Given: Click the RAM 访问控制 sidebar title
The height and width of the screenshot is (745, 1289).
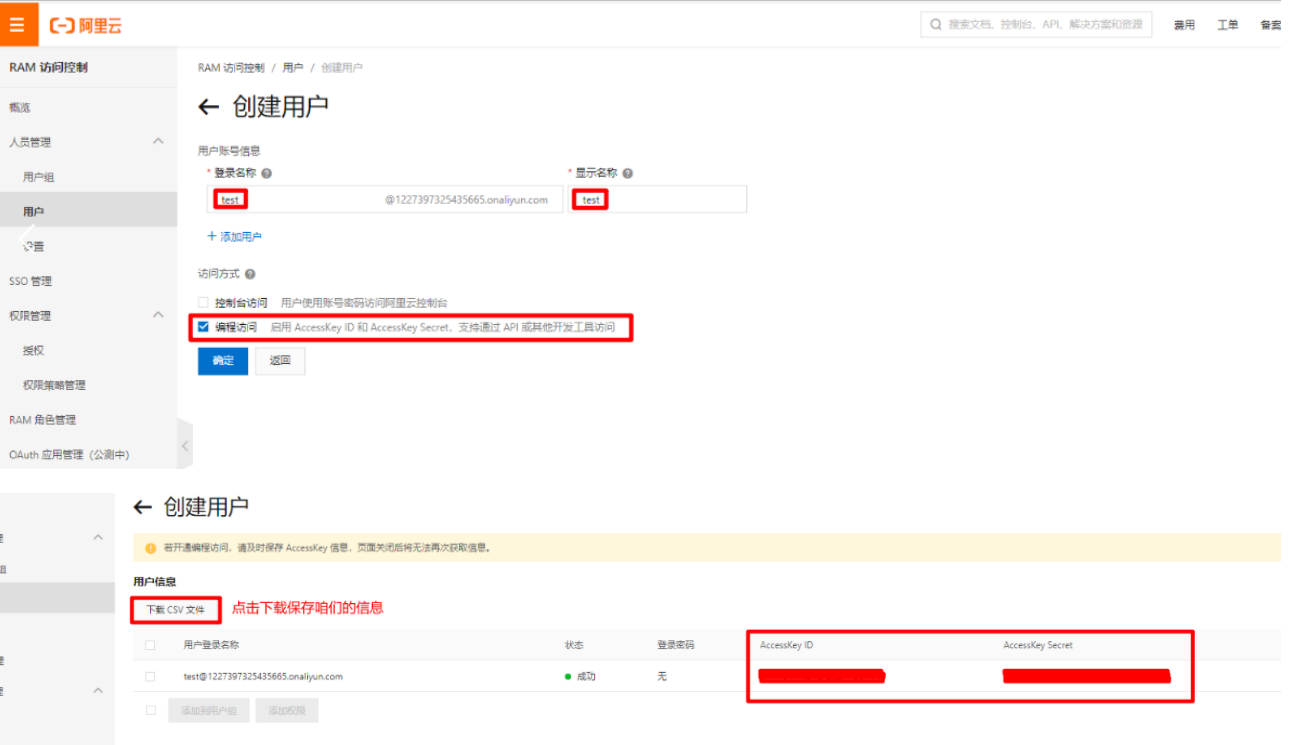Looking at the screenshot, I should [48, 67].
